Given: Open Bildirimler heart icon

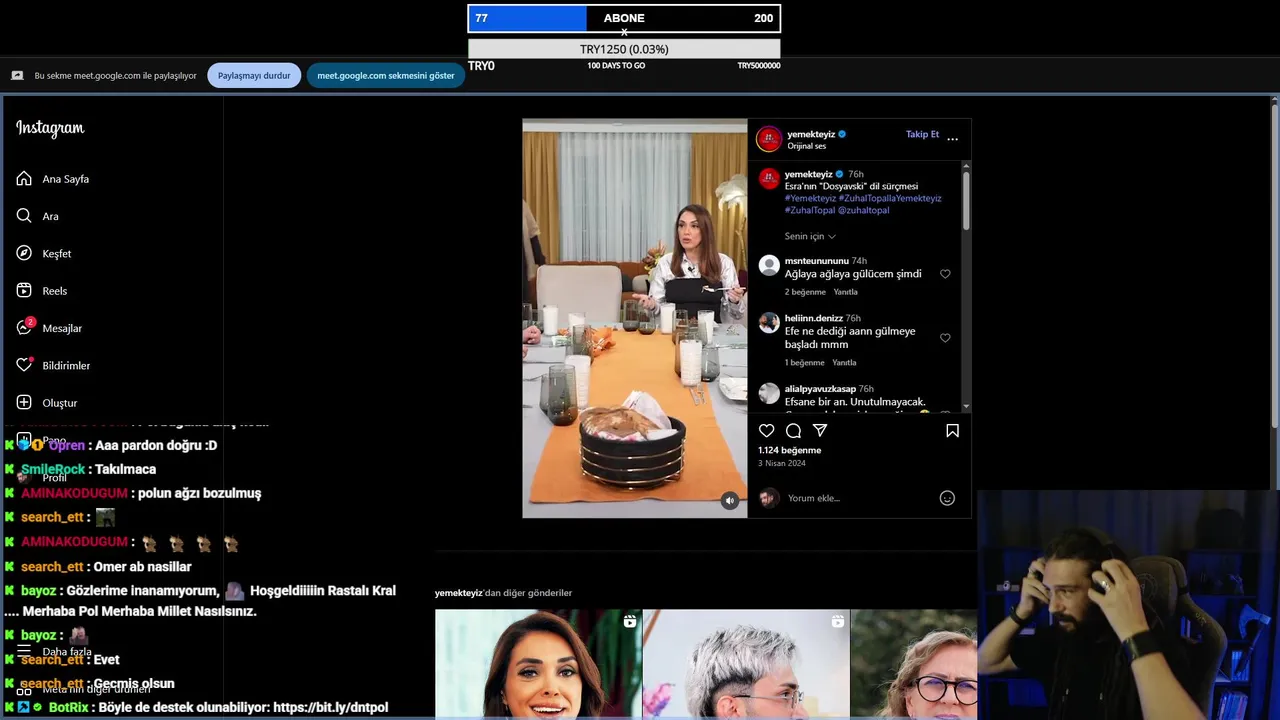Looking at the screenshot, I should [25, 365].
